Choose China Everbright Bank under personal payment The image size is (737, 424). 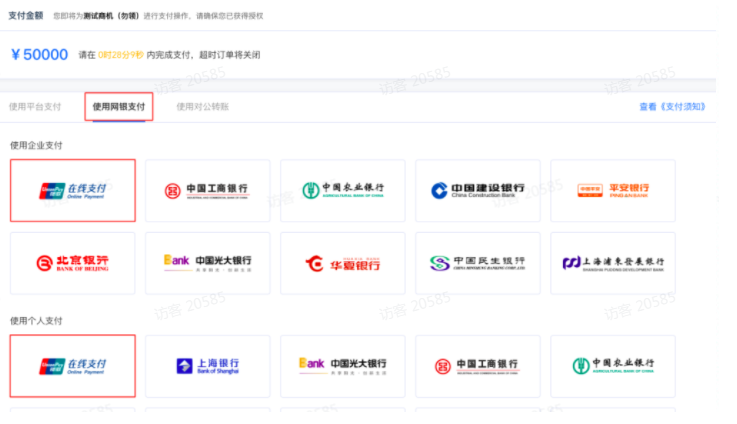pyautogui.click(x=343, y=366)
